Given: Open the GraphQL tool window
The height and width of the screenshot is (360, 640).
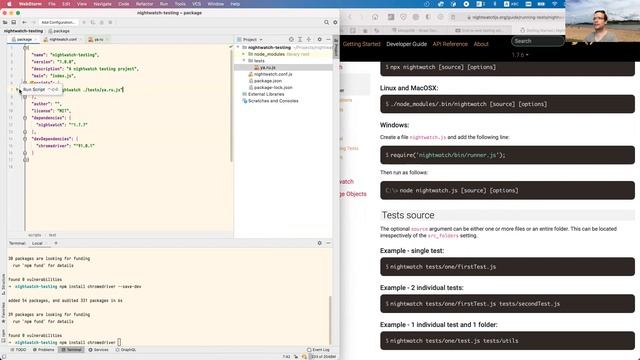Looking at the screenshot, I should [x=126, y=350].
